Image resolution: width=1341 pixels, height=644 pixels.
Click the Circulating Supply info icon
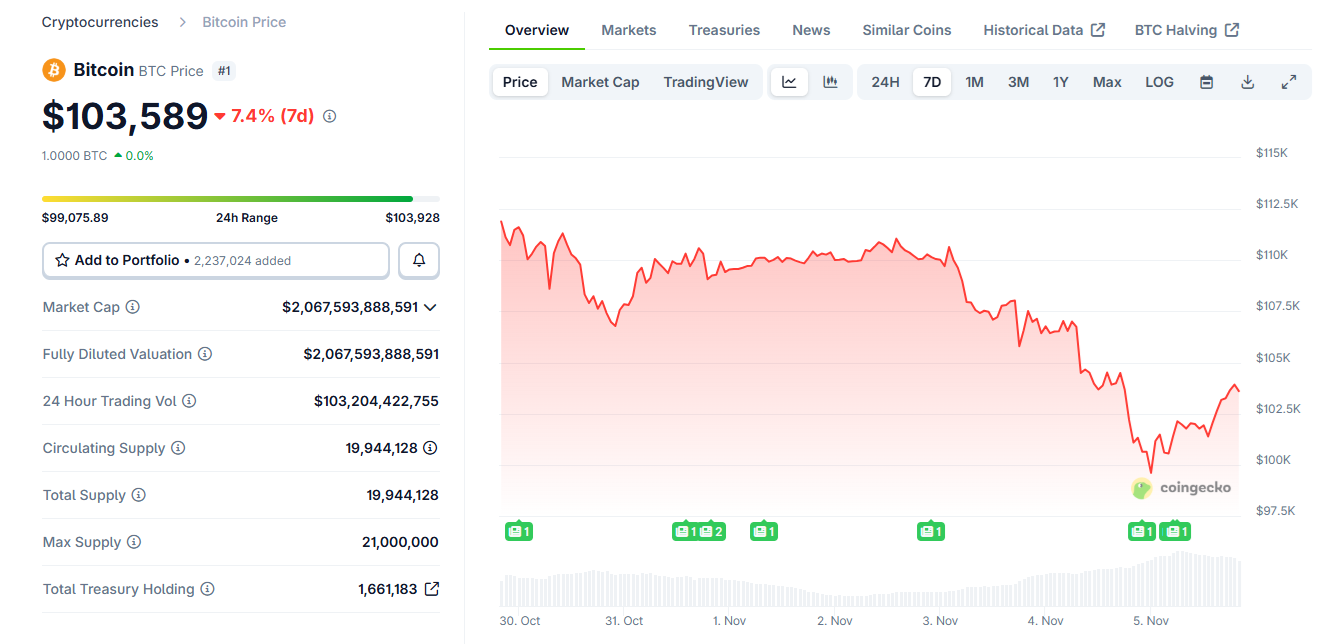click(x=181, y=448)
